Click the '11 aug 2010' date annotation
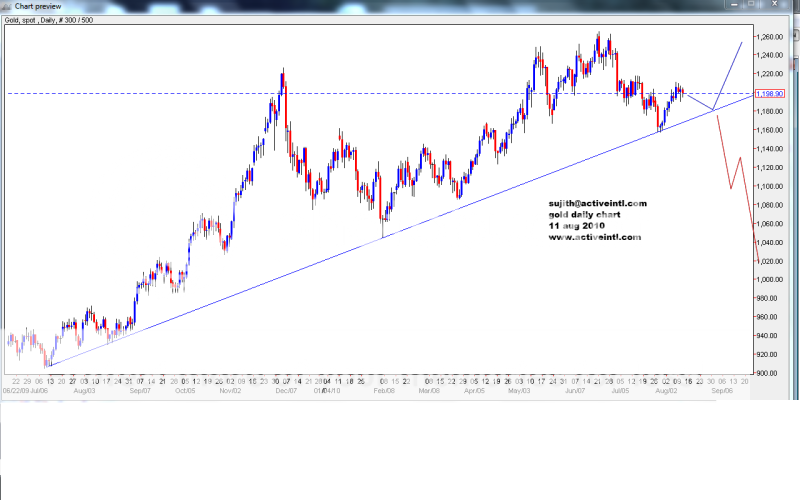This screenshot has width=800, height=500. coord(578,226)
